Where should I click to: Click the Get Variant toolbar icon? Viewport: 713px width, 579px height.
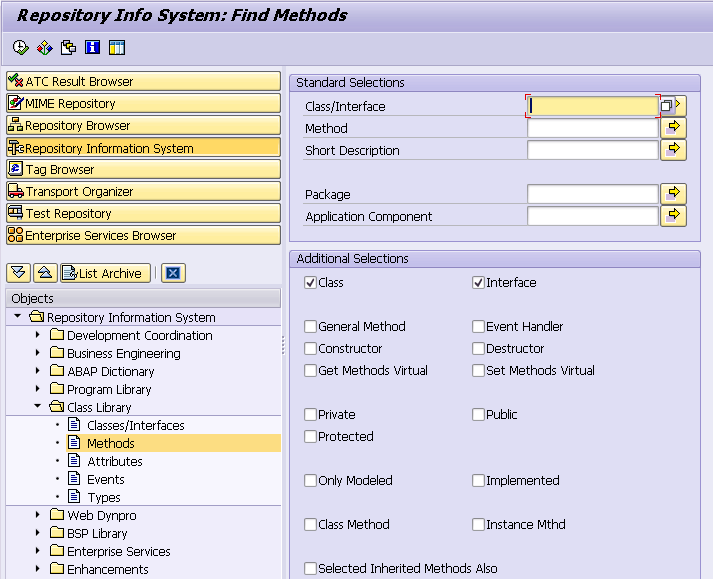point(45,47)
